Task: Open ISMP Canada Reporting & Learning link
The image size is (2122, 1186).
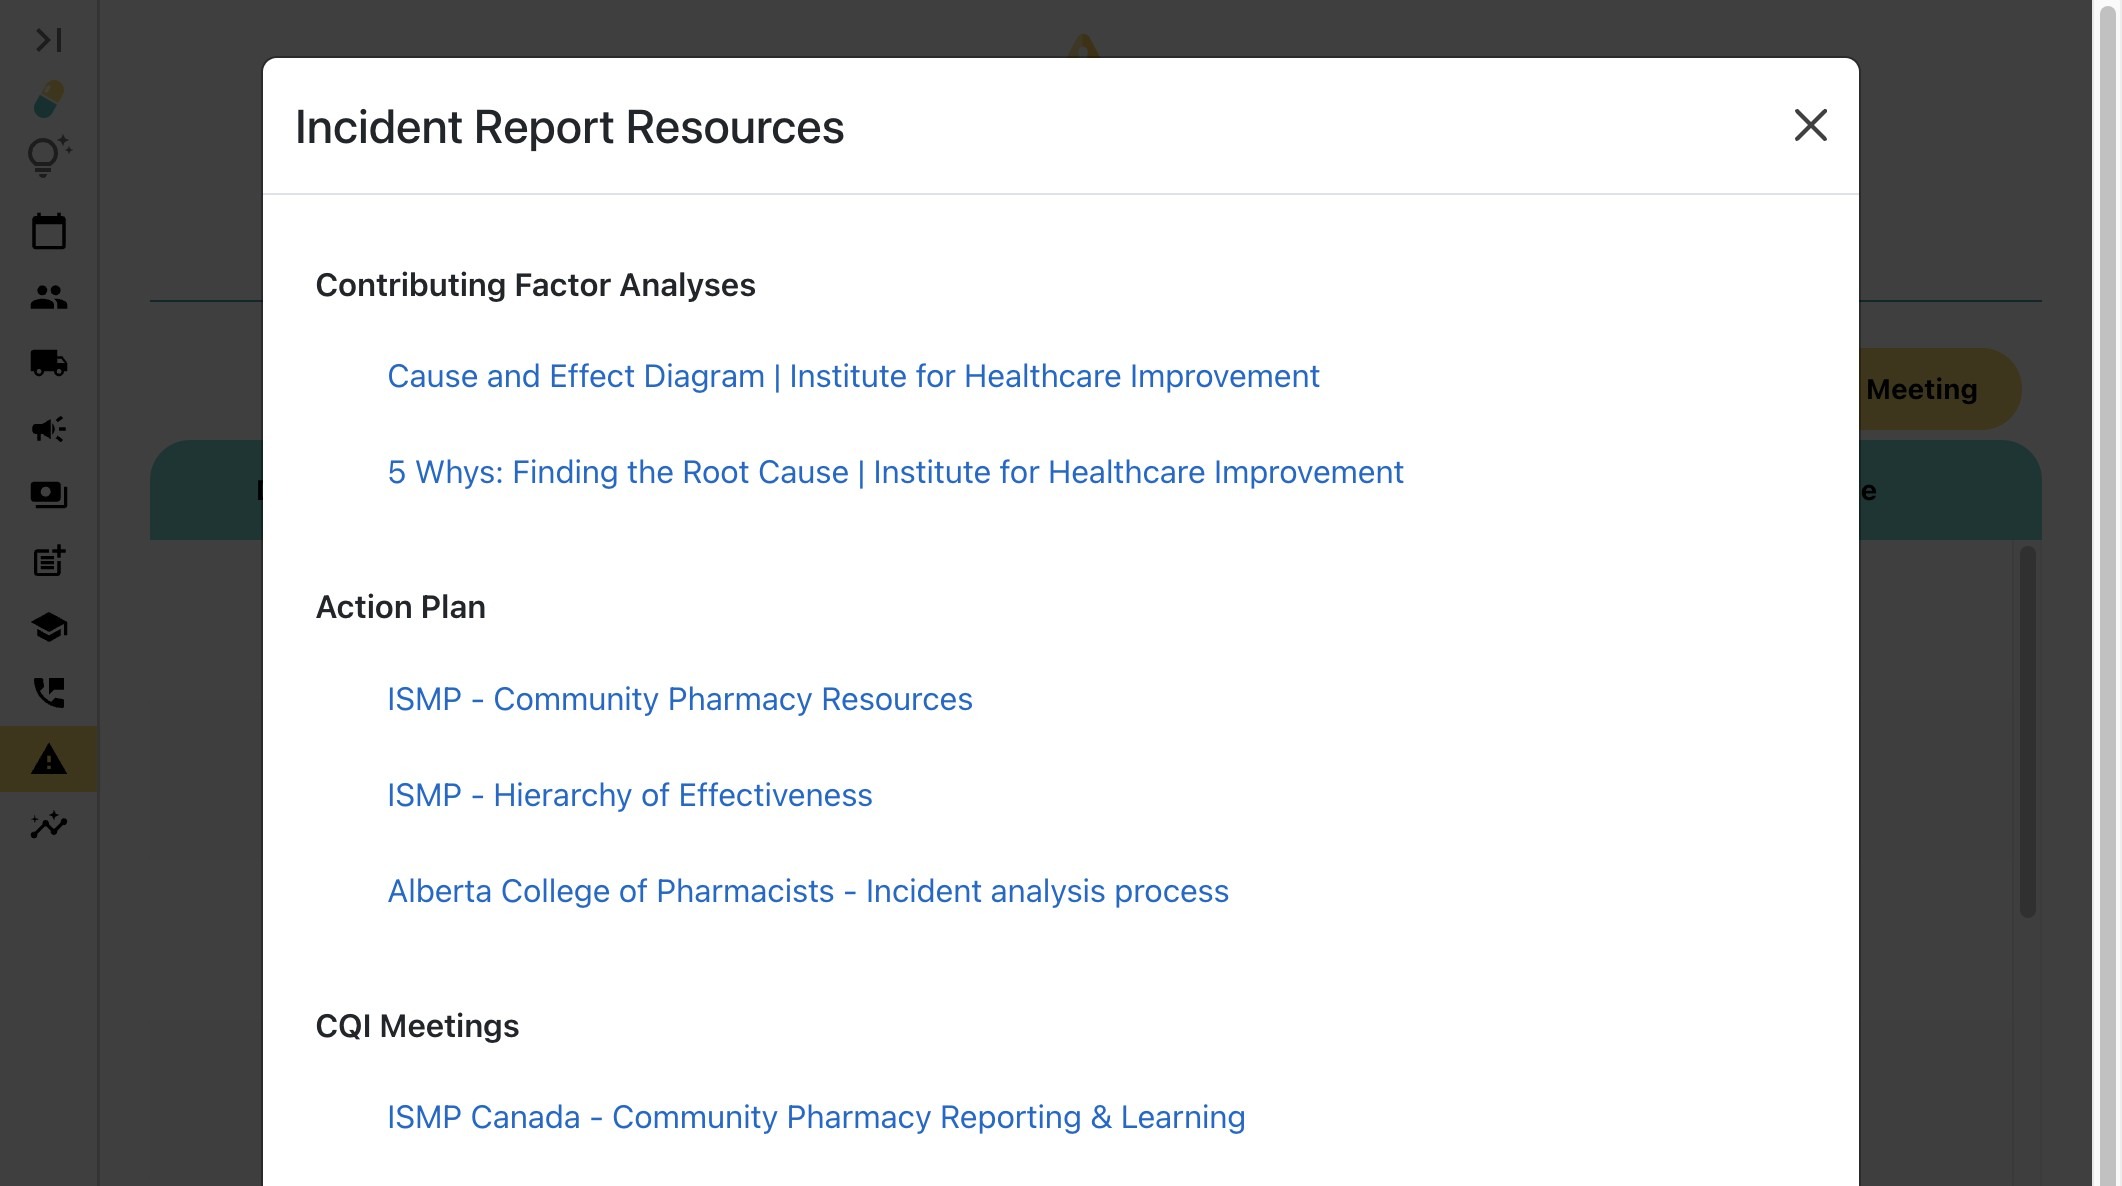Action: pyautogui.click(x=816, y=1118)
